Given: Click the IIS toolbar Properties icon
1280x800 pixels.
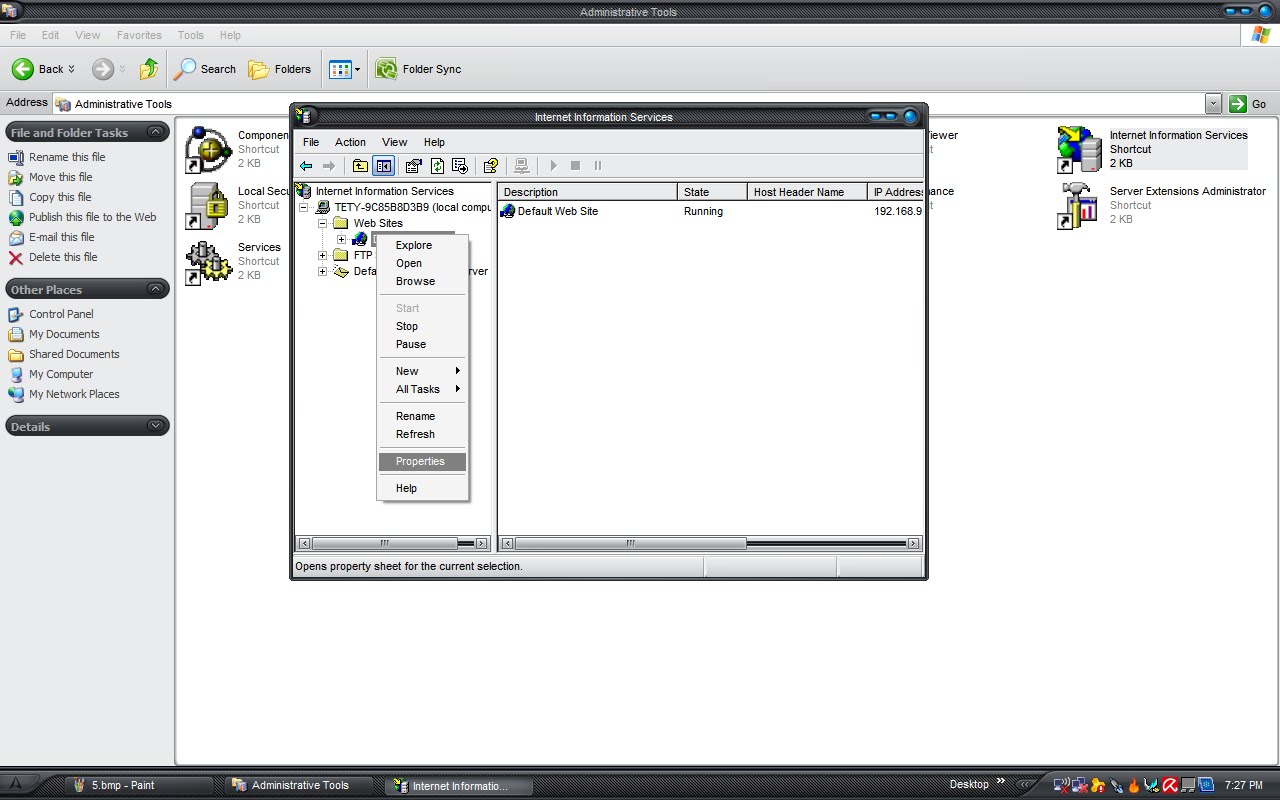Looking at the screenshot, I should tap(413, 166).
